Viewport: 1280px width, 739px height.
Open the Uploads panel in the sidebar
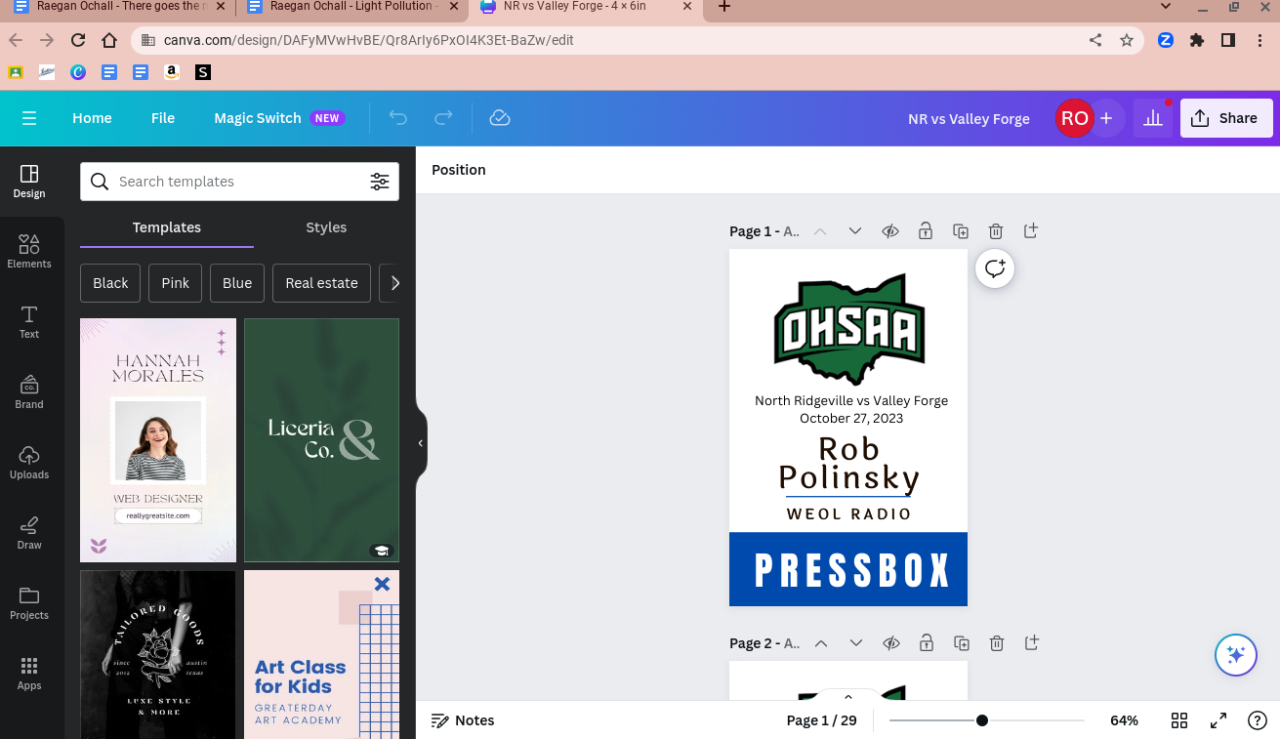pyautogui.click(x=29, y=462)
